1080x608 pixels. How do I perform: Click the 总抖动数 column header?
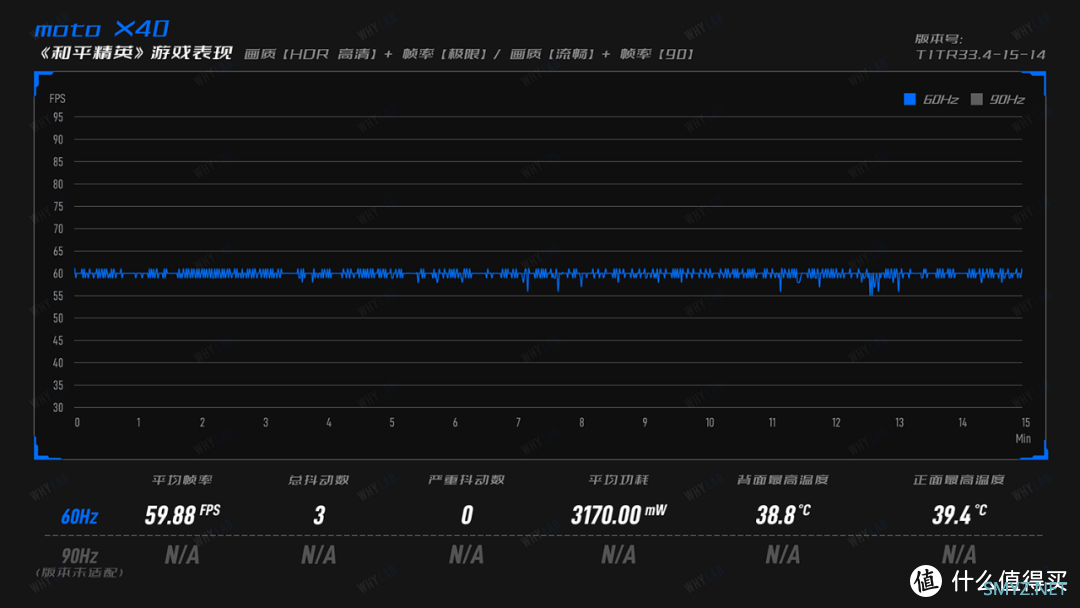point(318,480)
